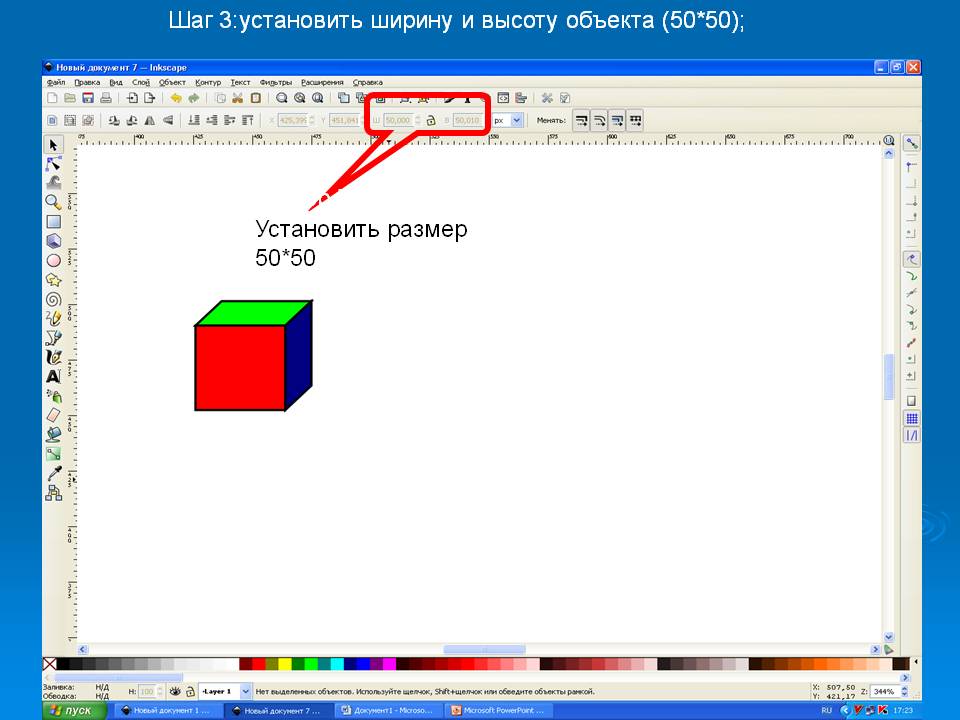This screenshot has height=720, width=960.
Task: Pick the Color dropper tool
Action: click(x=54, y=474)
